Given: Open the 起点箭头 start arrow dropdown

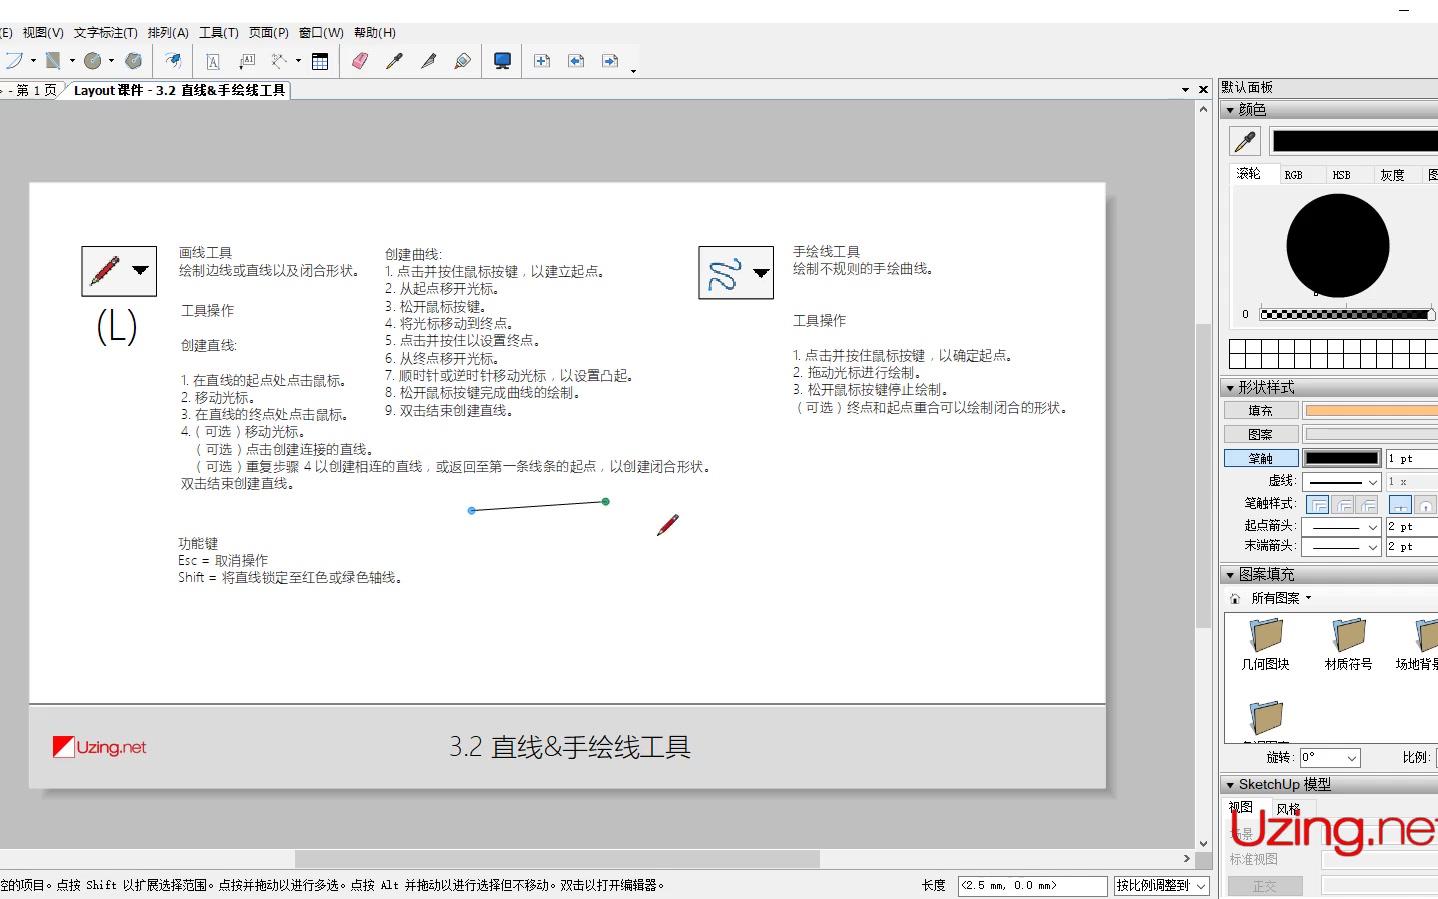Looking at the screenshot, I should 1372,526.
